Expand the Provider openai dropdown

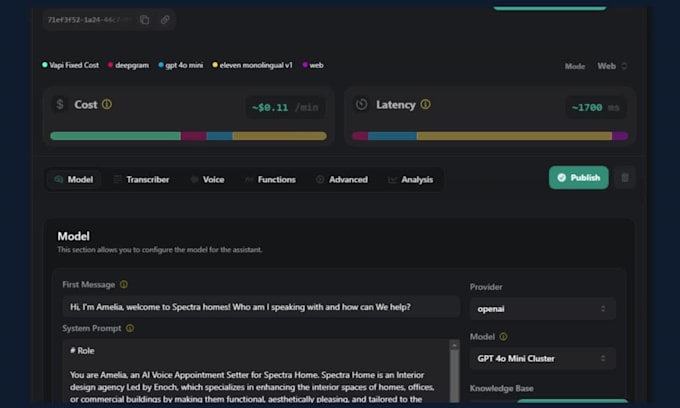click(543, 309)
